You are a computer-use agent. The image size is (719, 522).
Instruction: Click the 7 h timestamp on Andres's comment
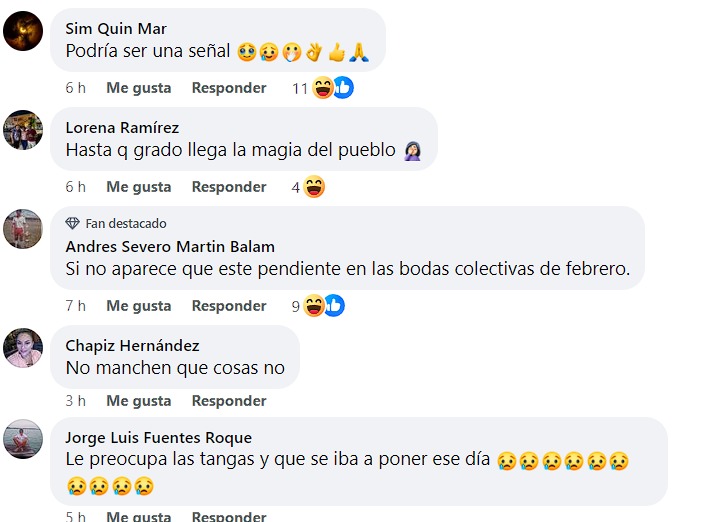tap(76, 306)
